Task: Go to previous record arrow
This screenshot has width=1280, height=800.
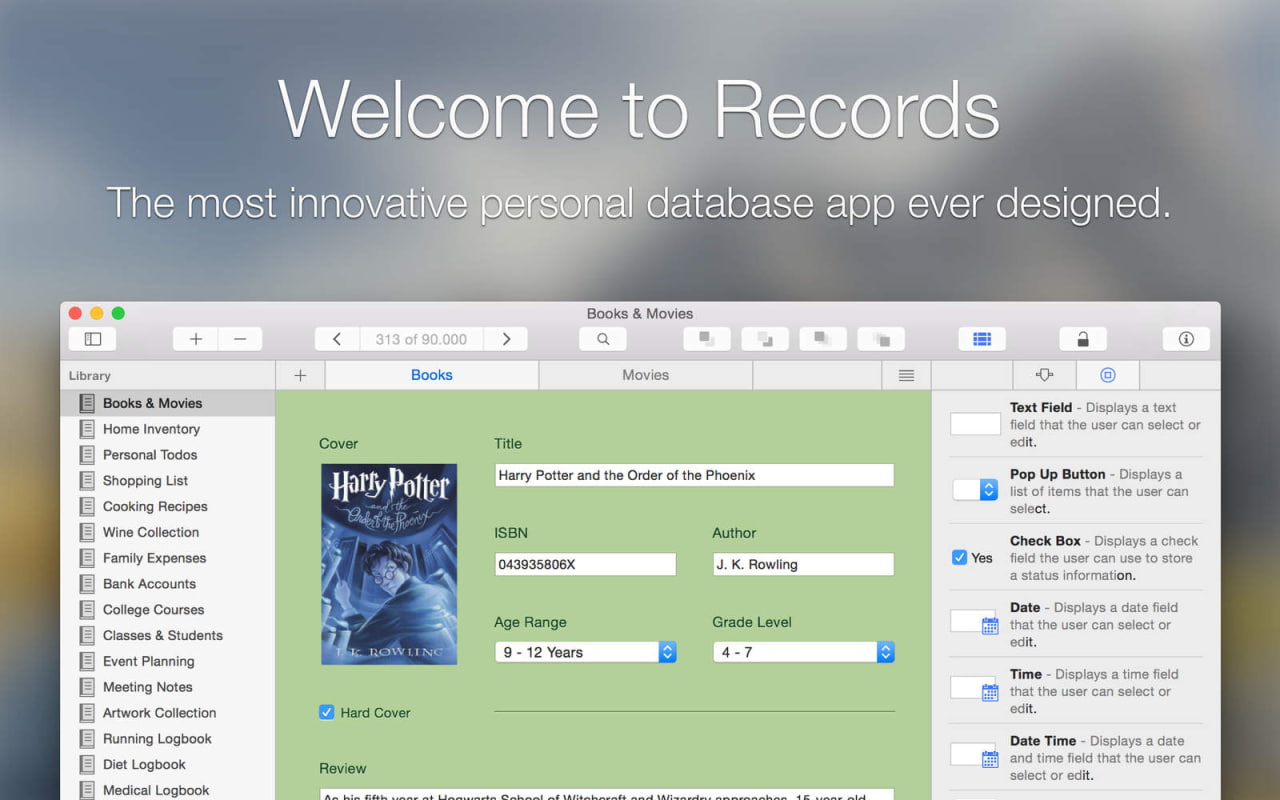Action: pos(337,339)
